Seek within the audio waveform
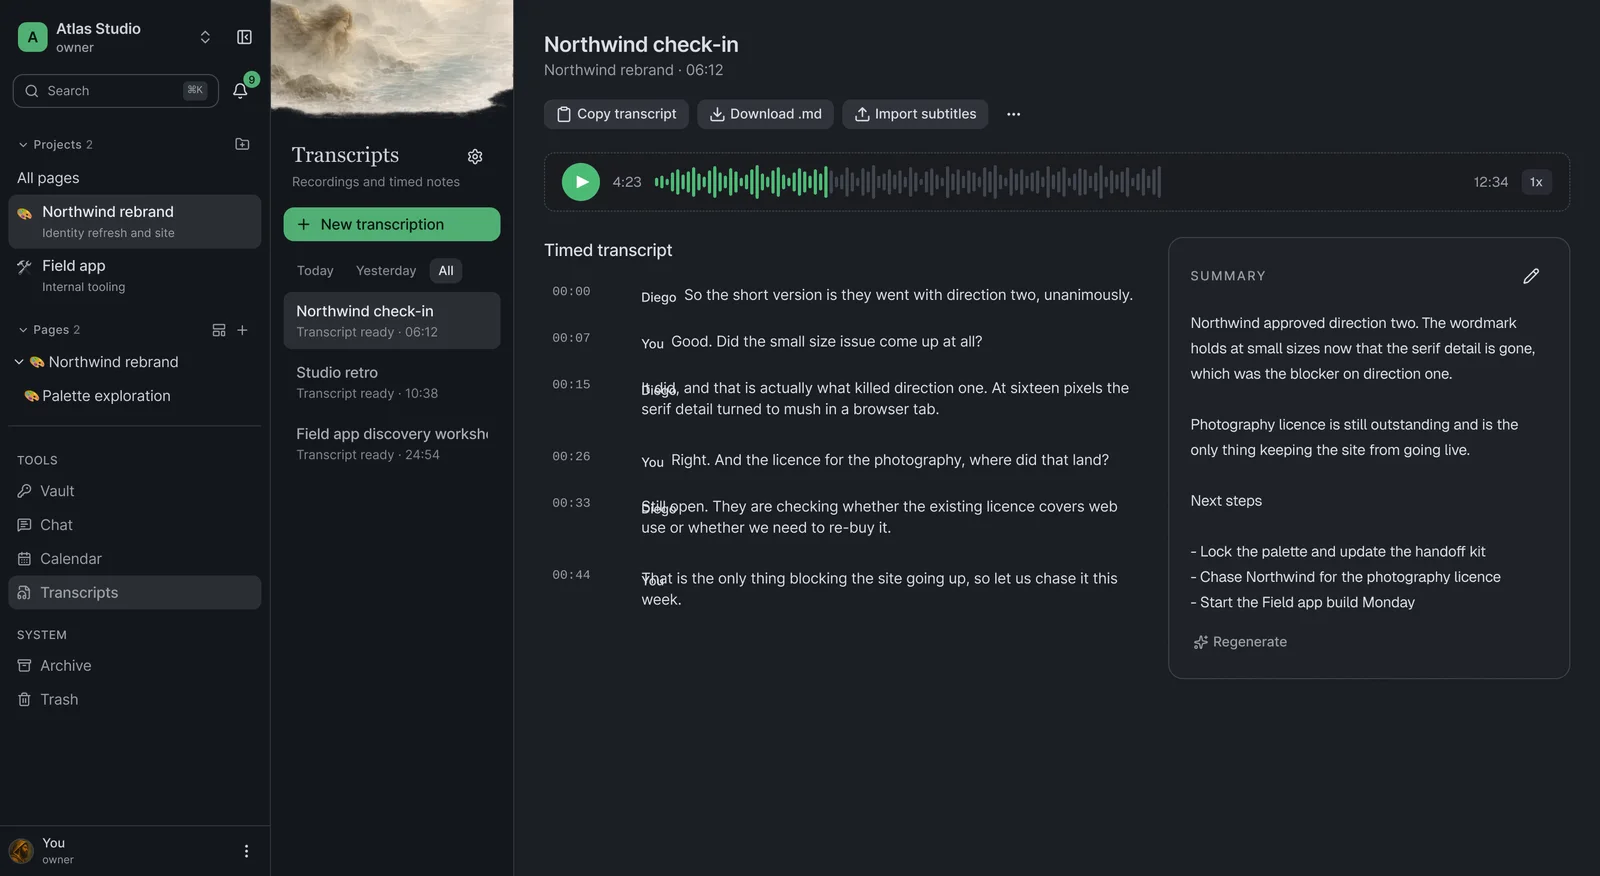The image size is (1600, 876). tap(907, 182)
